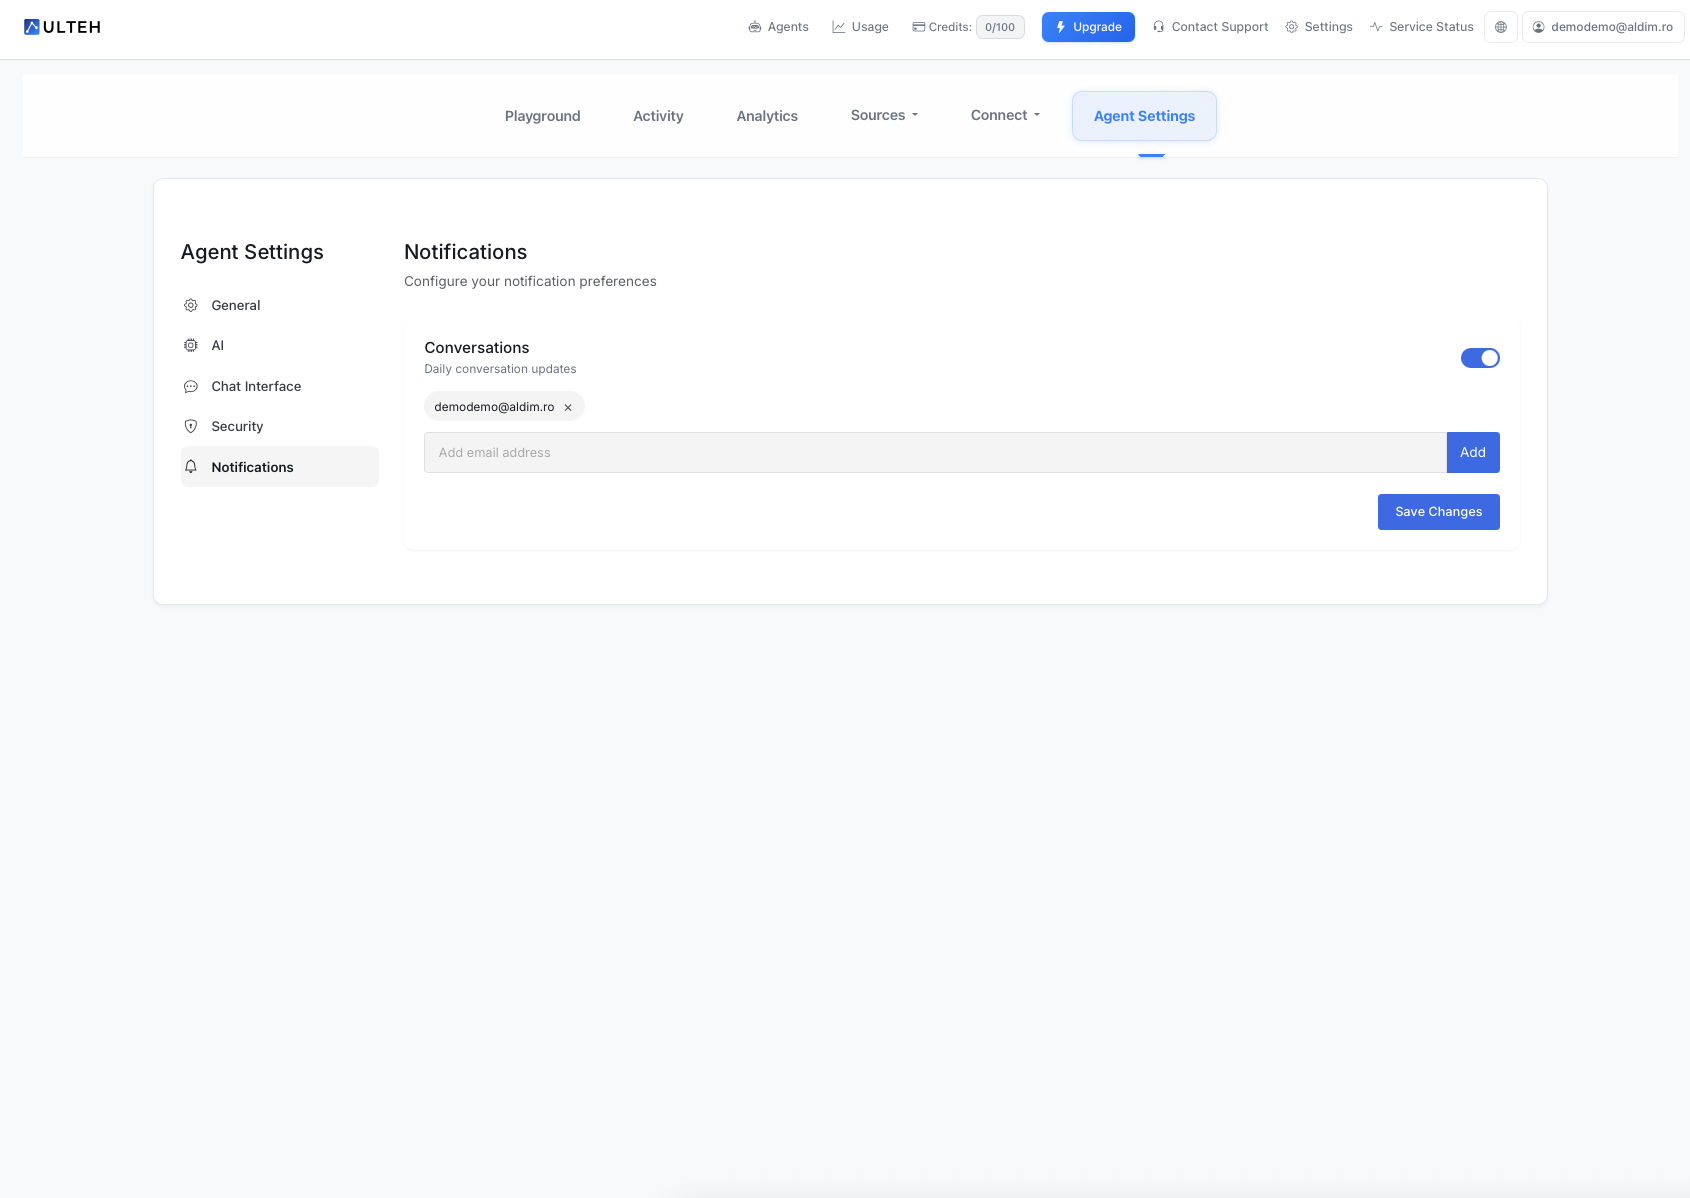
Task: Go to the Analytics tab
Action: pos(767,116)
